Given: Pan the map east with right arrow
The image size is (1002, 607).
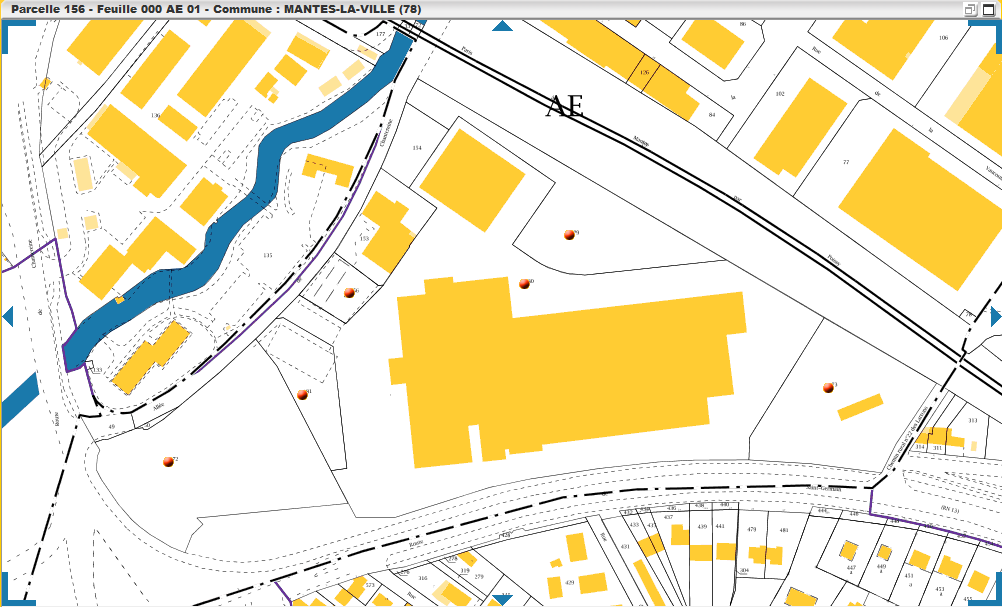Looking at the screenshot, I should point(995,317).
